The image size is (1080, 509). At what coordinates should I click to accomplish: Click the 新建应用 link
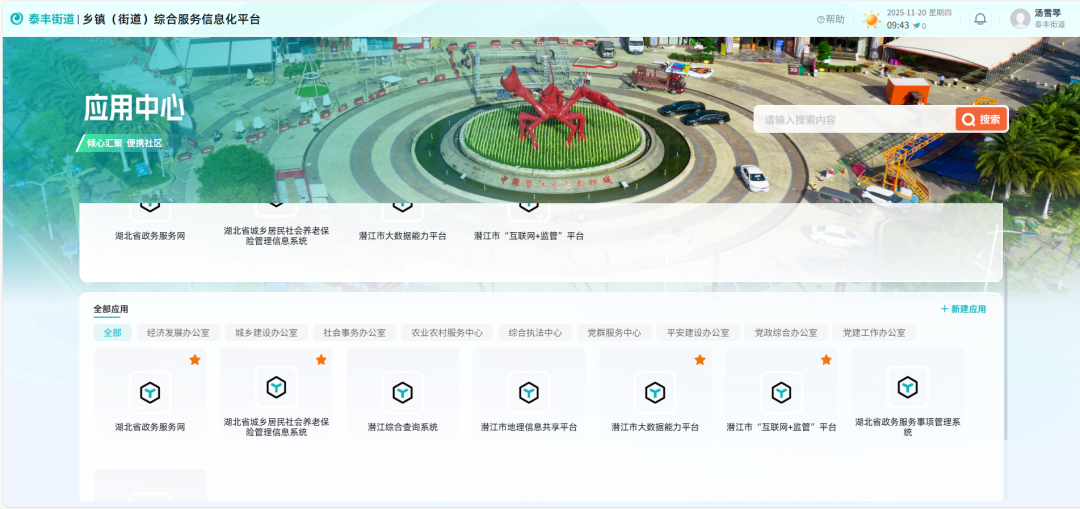pyautogui.click(x=963, y=310)
